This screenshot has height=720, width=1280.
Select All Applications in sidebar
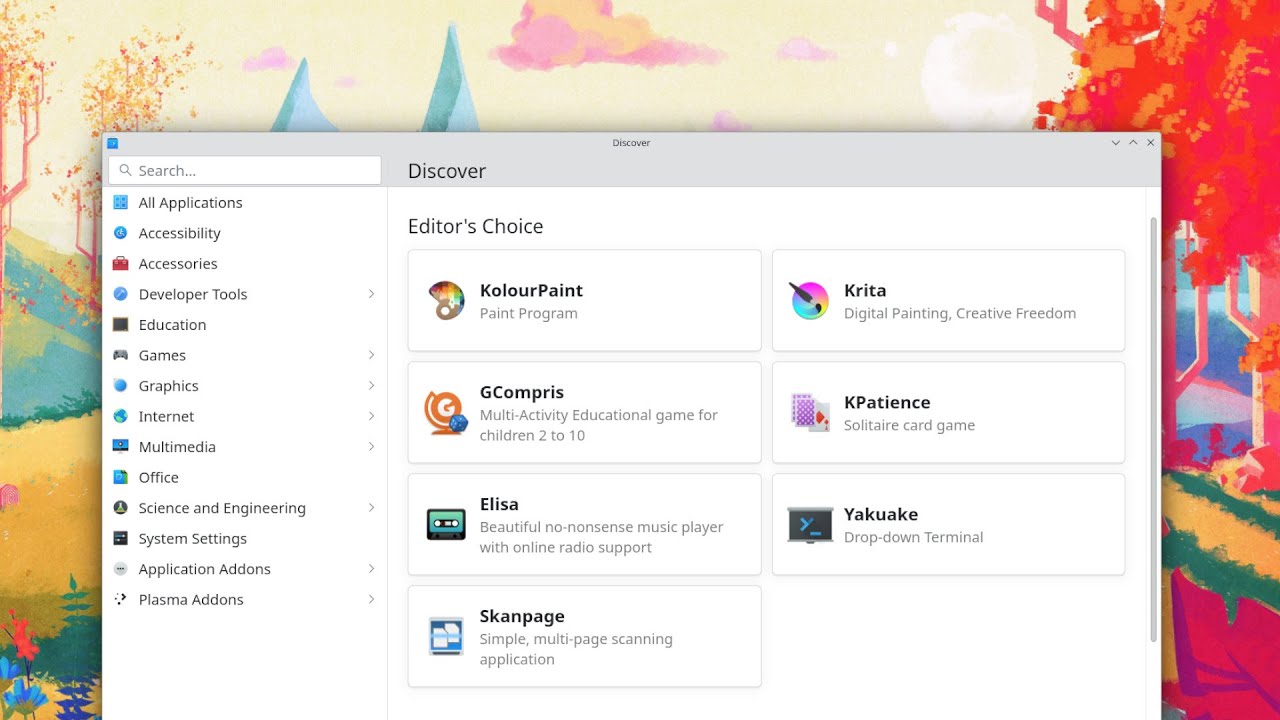pyautogui.click(x=245, y=202)
